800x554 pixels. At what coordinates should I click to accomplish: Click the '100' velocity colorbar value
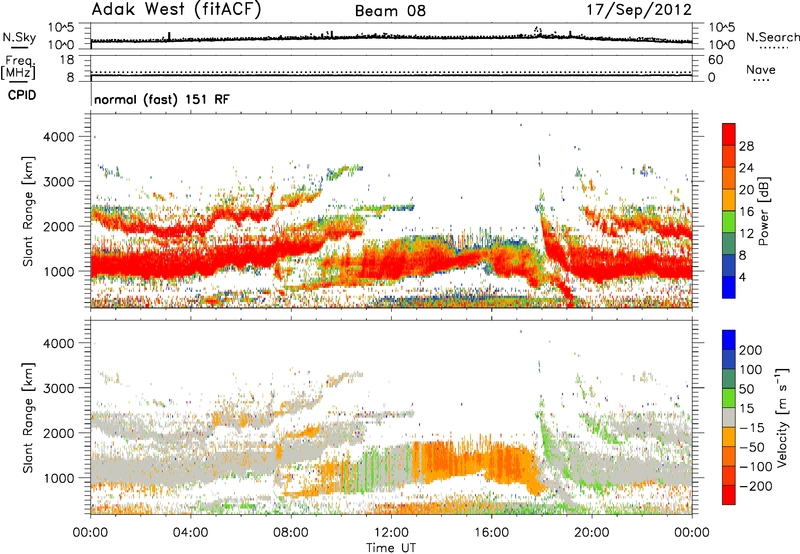click(x=751, y=370)
